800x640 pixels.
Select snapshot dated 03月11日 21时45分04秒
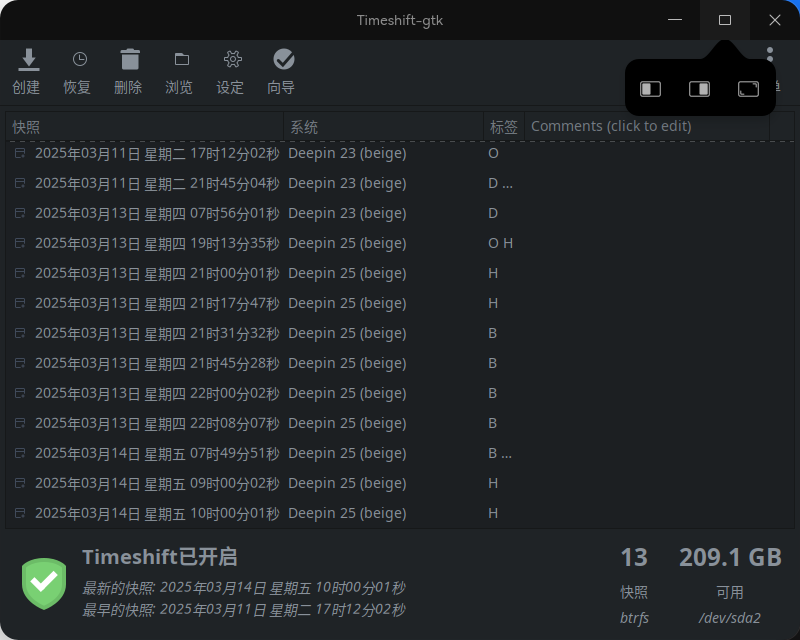[157, 183]
